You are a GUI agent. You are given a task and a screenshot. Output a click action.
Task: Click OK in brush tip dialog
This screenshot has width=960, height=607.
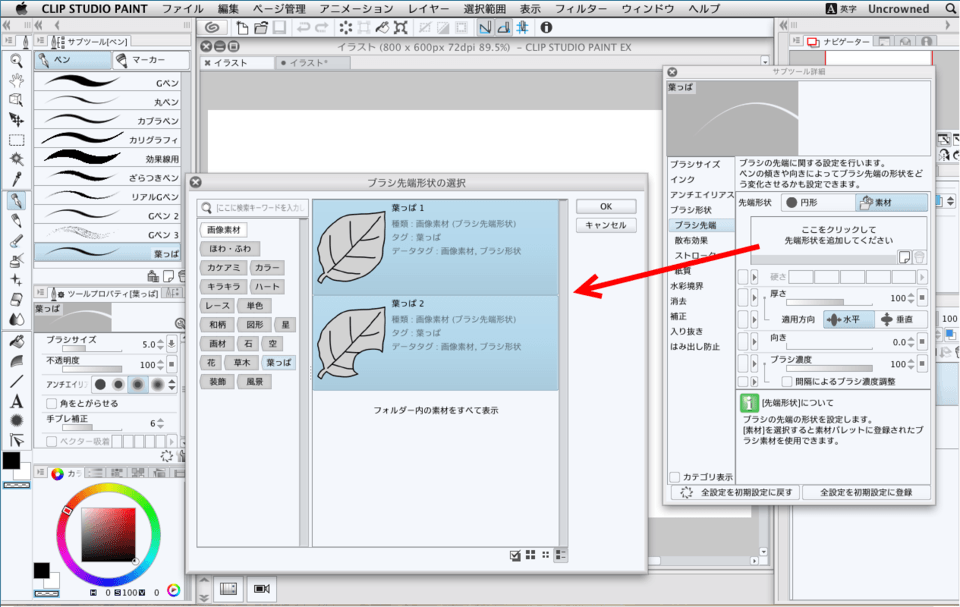[x=605, y=206]
